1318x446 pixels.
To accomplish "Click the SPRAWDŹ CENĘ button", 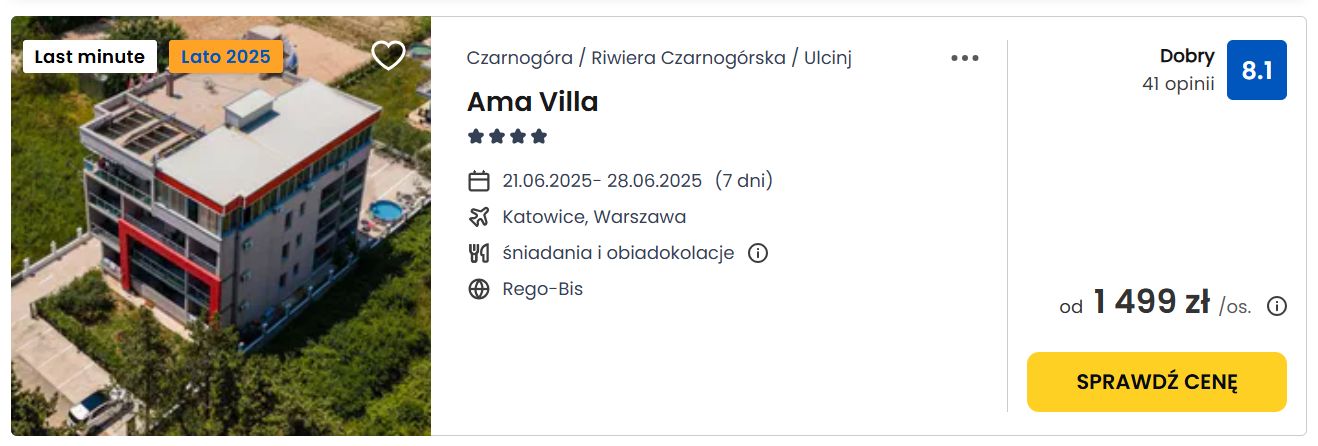I will point(1157,382).
